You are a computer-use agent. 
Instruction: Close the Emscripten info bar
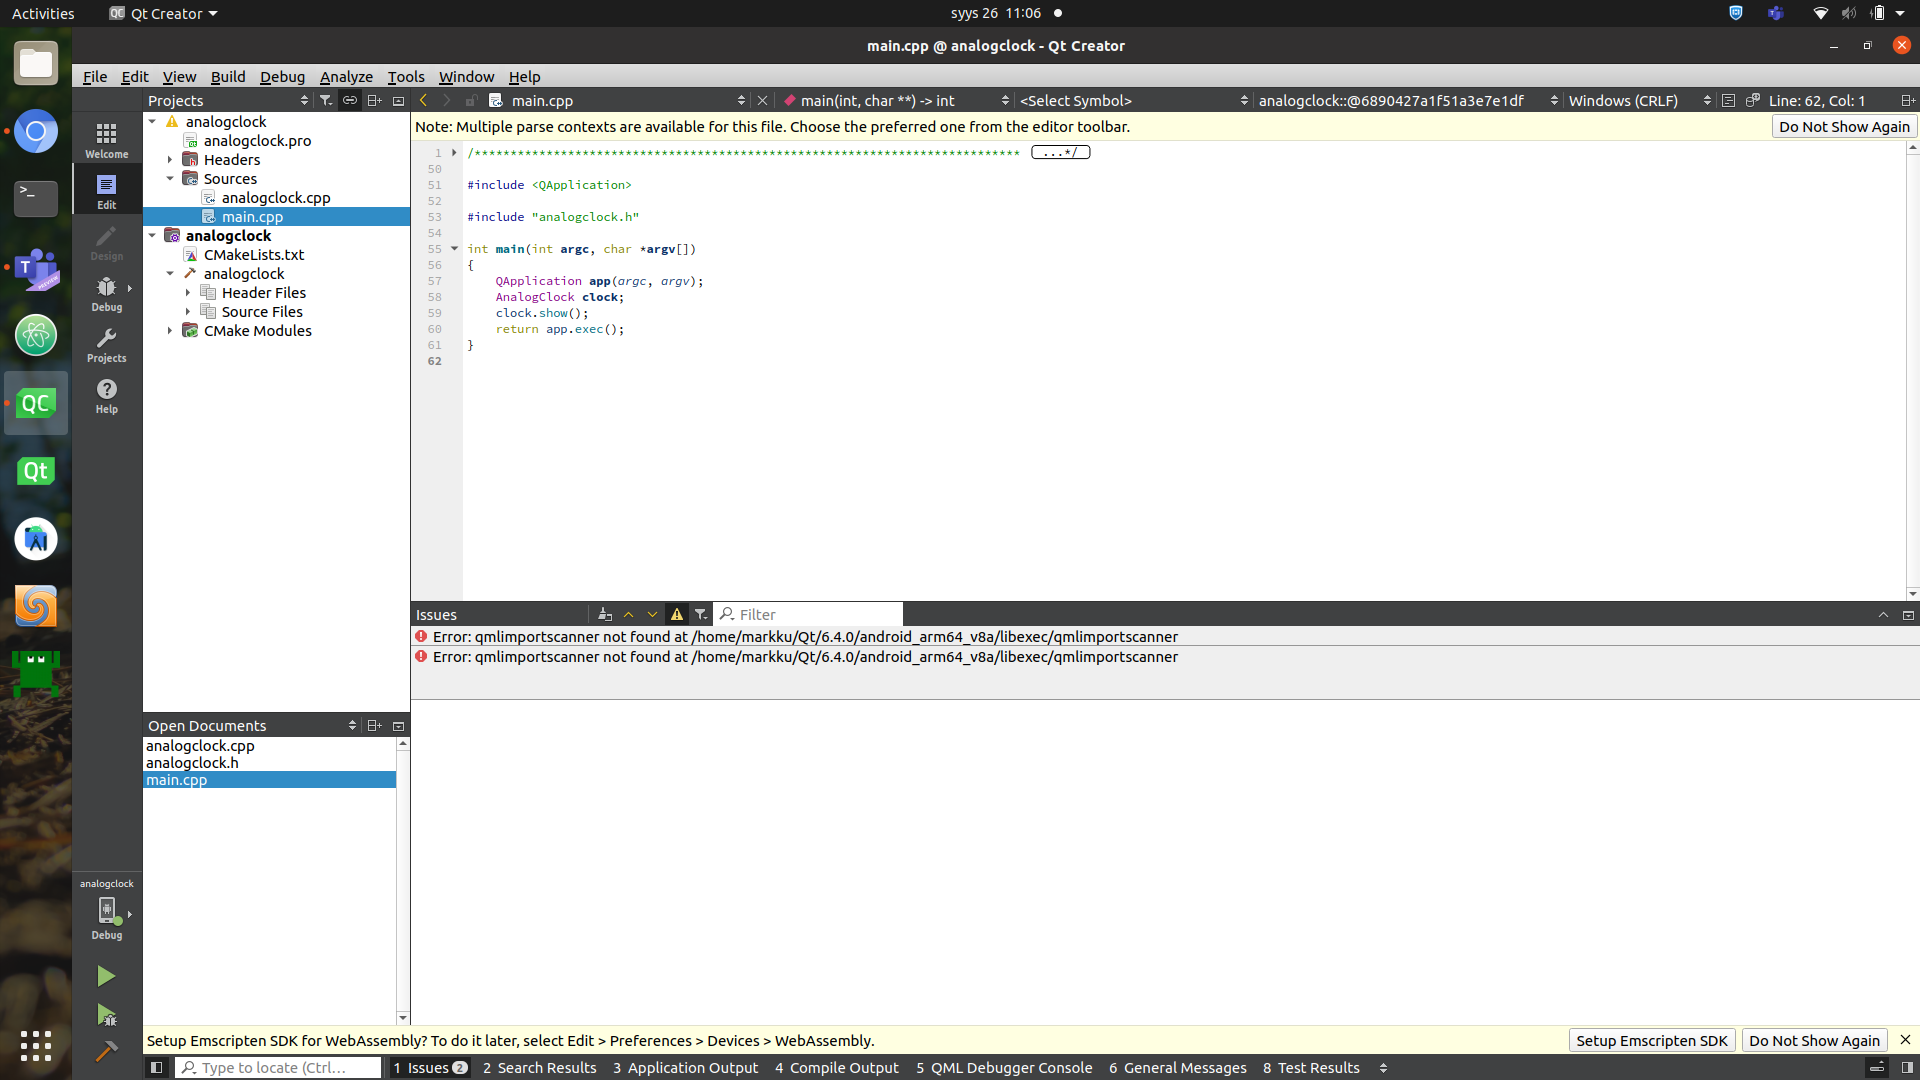click(1905, 1040)
